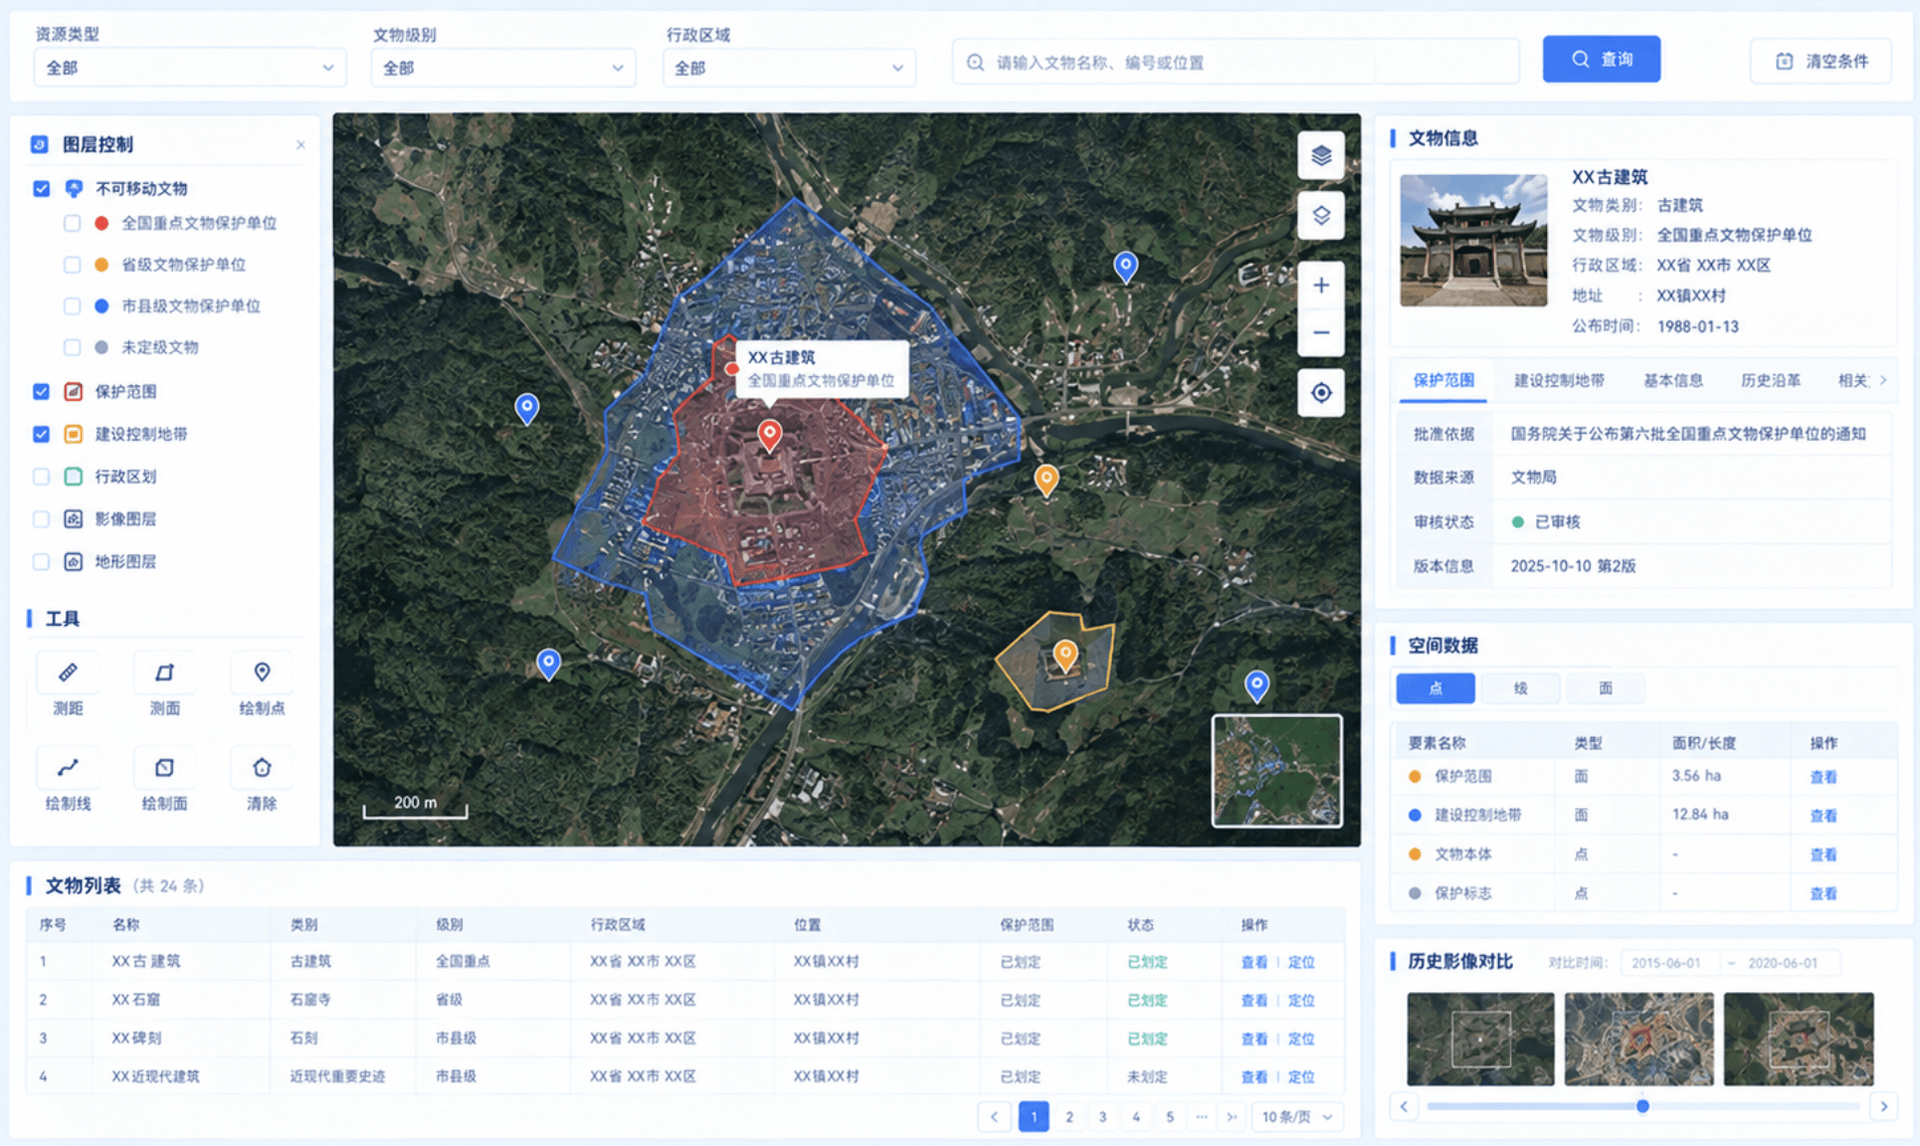Go to previous history image with left arrow
Image resolution: width=1920 pixels, height=1146 pixels.
click(x=1404, y=1106)
